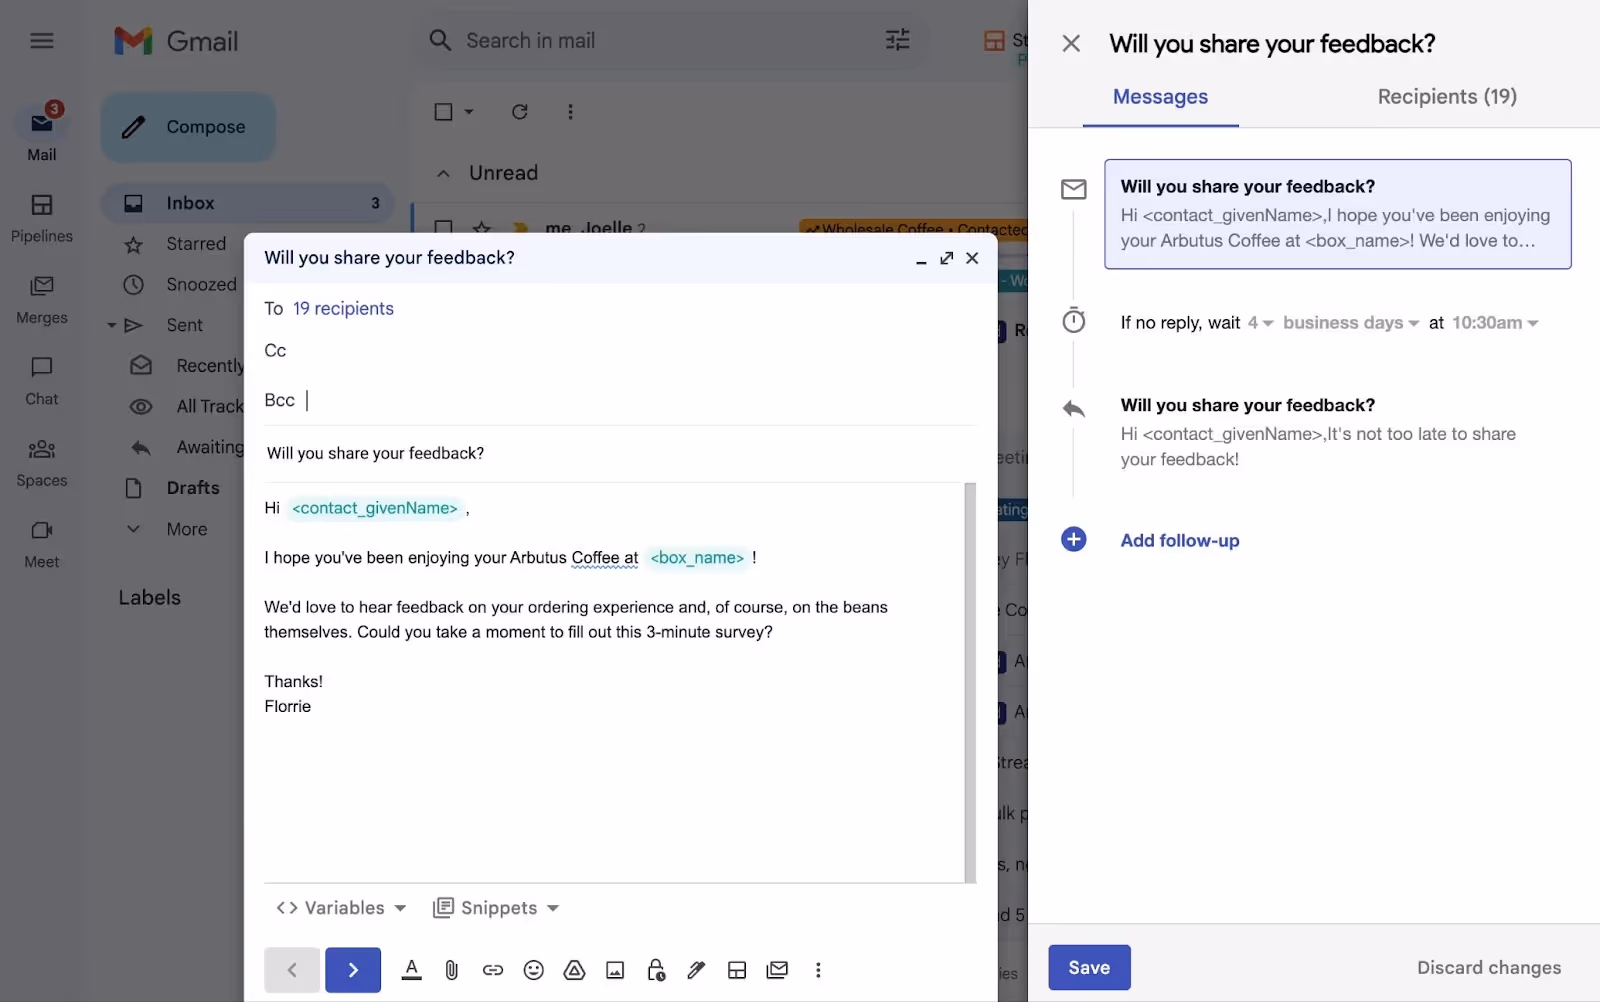Go to next recipient preview arrow
This screenshot has height=1002, width=1600.
(x=353, y=970)
